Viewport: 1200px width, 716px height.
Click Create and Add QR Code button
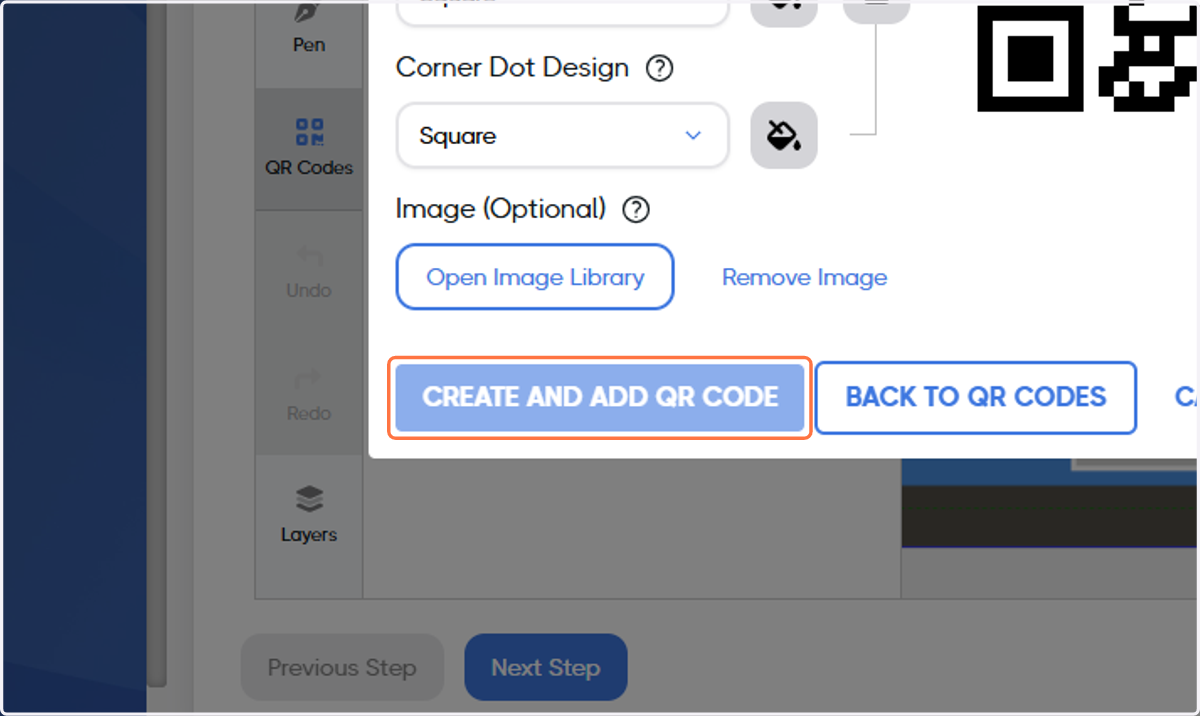600,397
